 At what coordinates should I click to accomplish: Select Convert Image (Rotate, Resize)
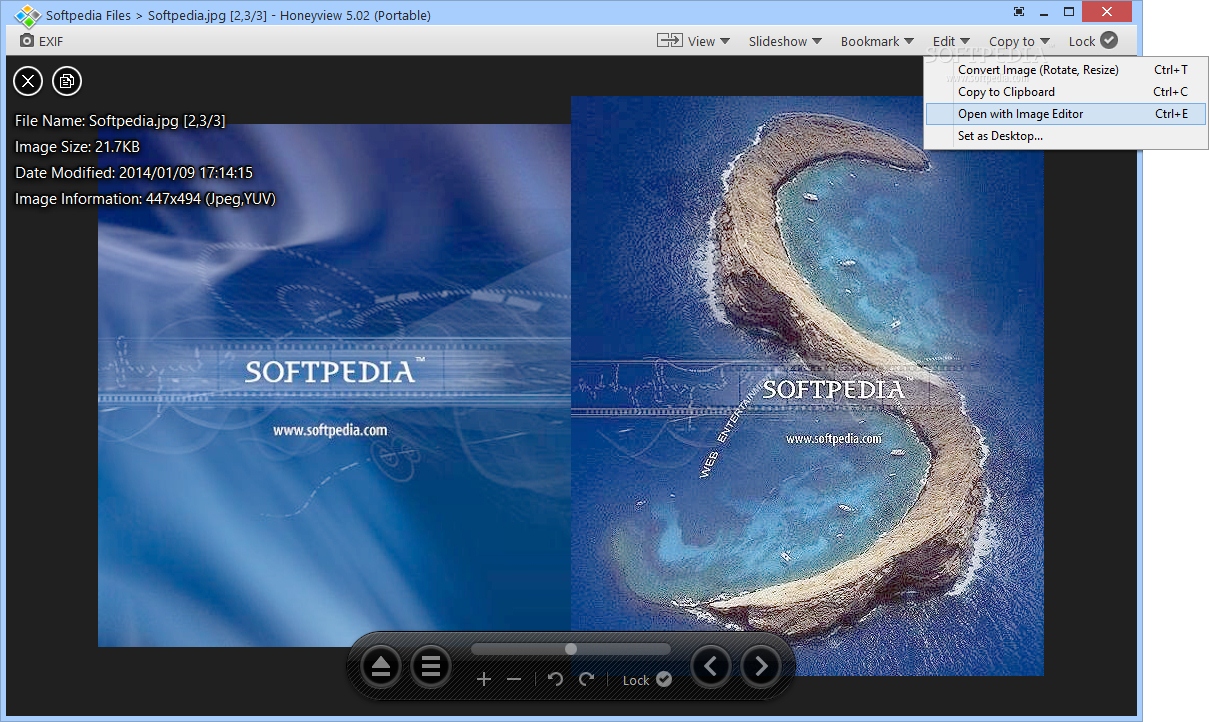[x=1038, y=70]
